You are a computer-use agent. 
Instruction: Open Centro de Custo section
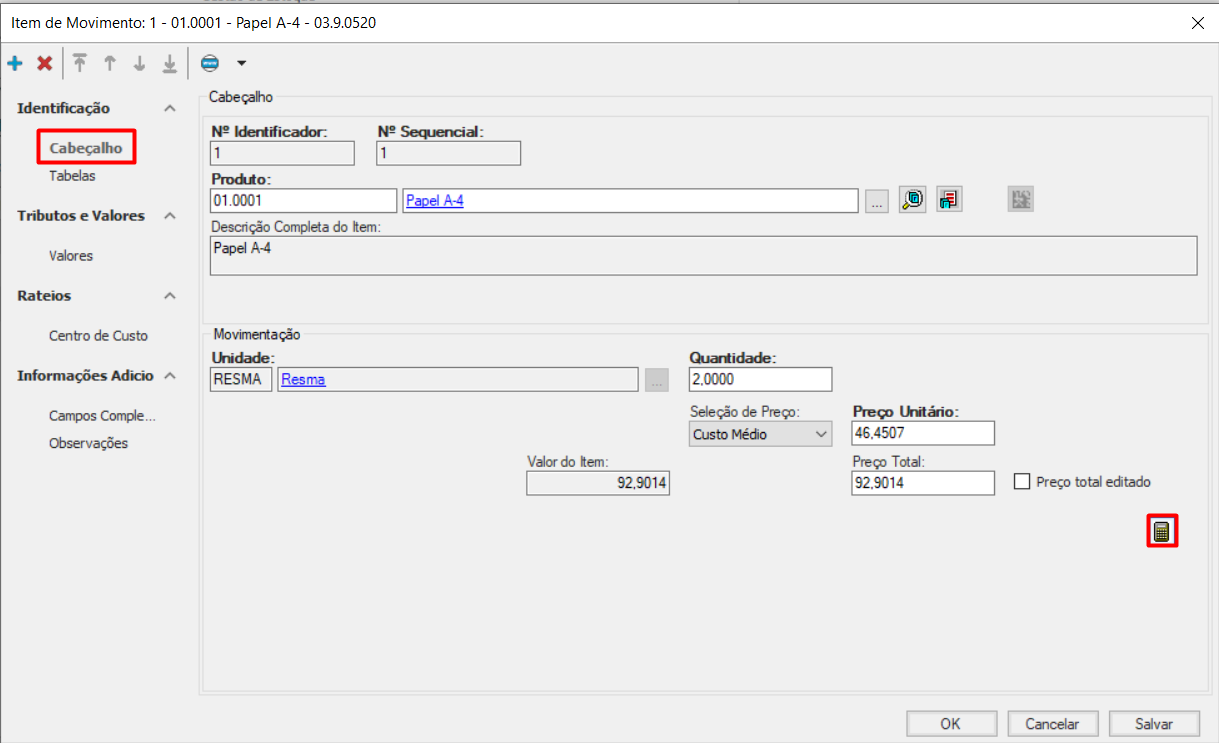(x=98, y=336)
